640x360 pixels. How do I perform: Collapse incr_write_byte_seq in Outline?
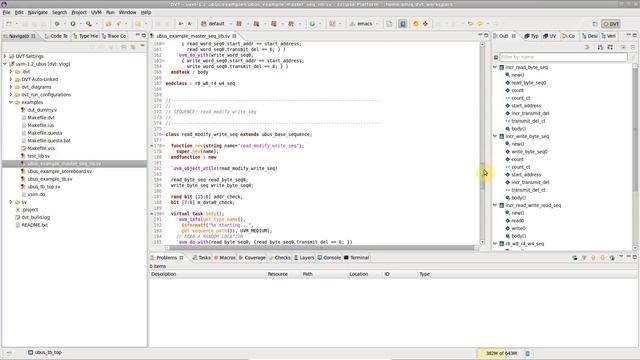pos(495,136)
